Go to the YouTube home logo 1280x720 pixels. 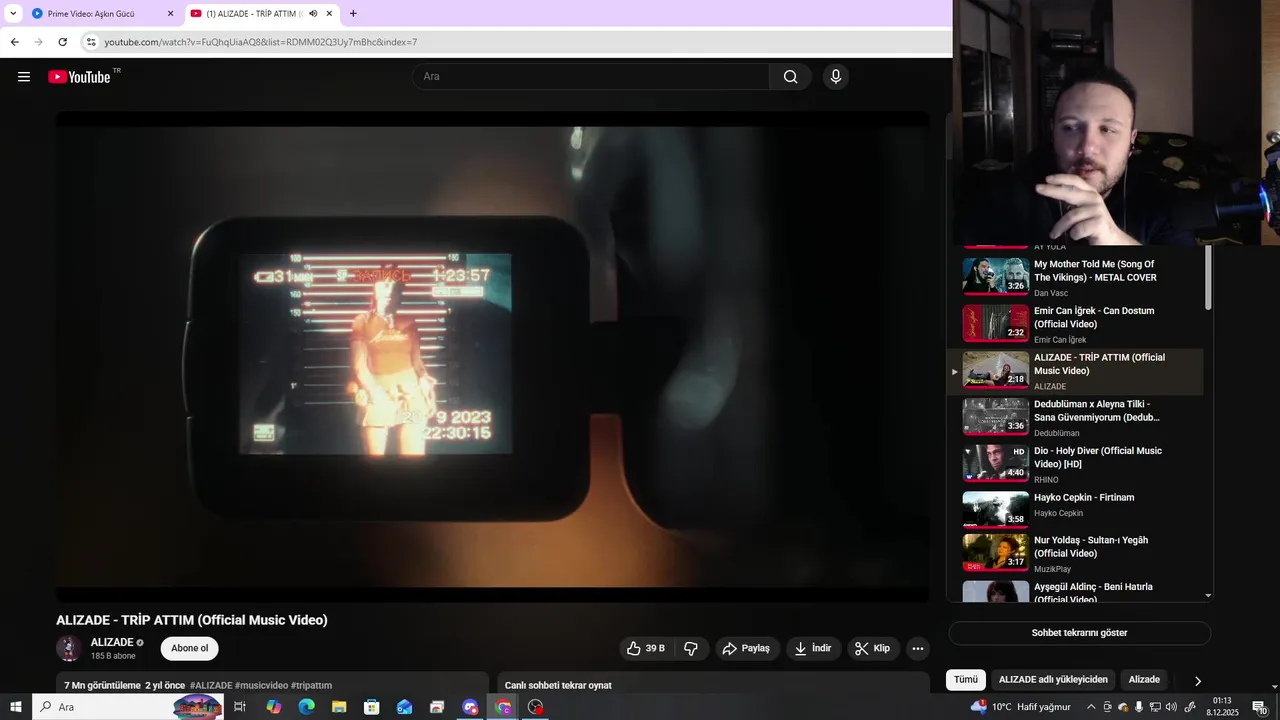click(x=79, y=77)
